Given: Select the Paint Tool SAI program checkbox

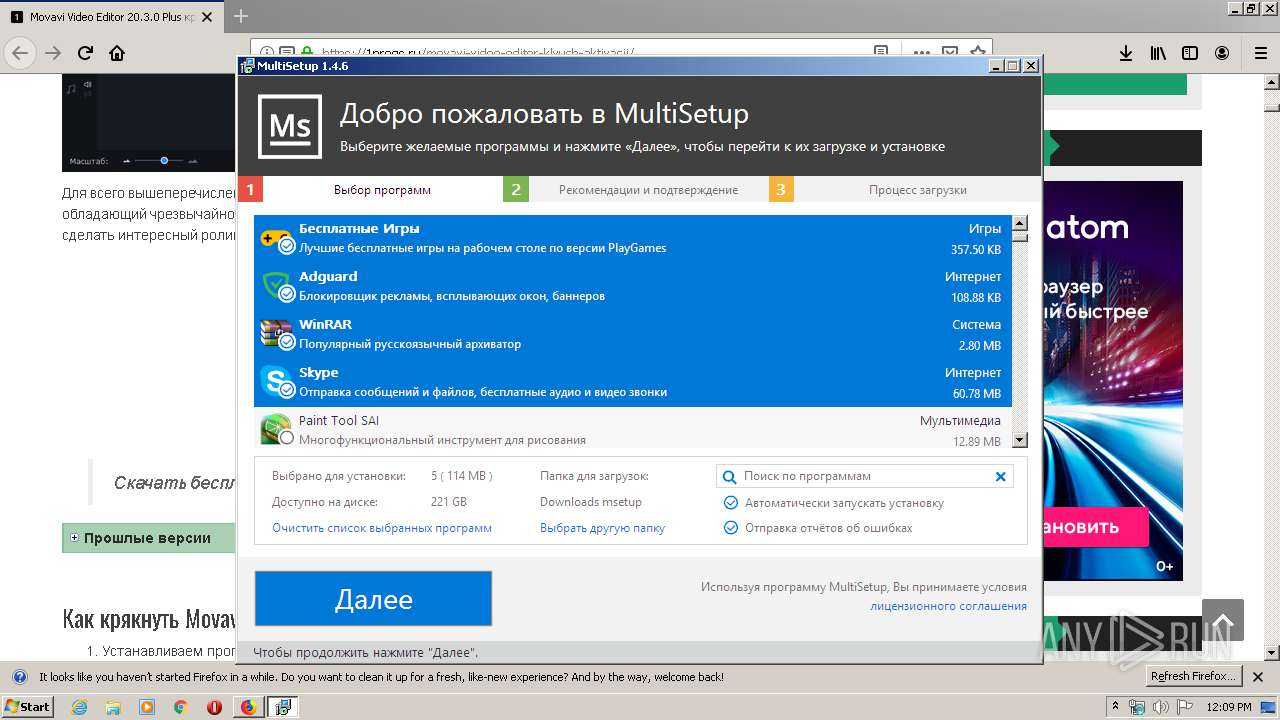Looking at the screenshot, I should [286, 438].
